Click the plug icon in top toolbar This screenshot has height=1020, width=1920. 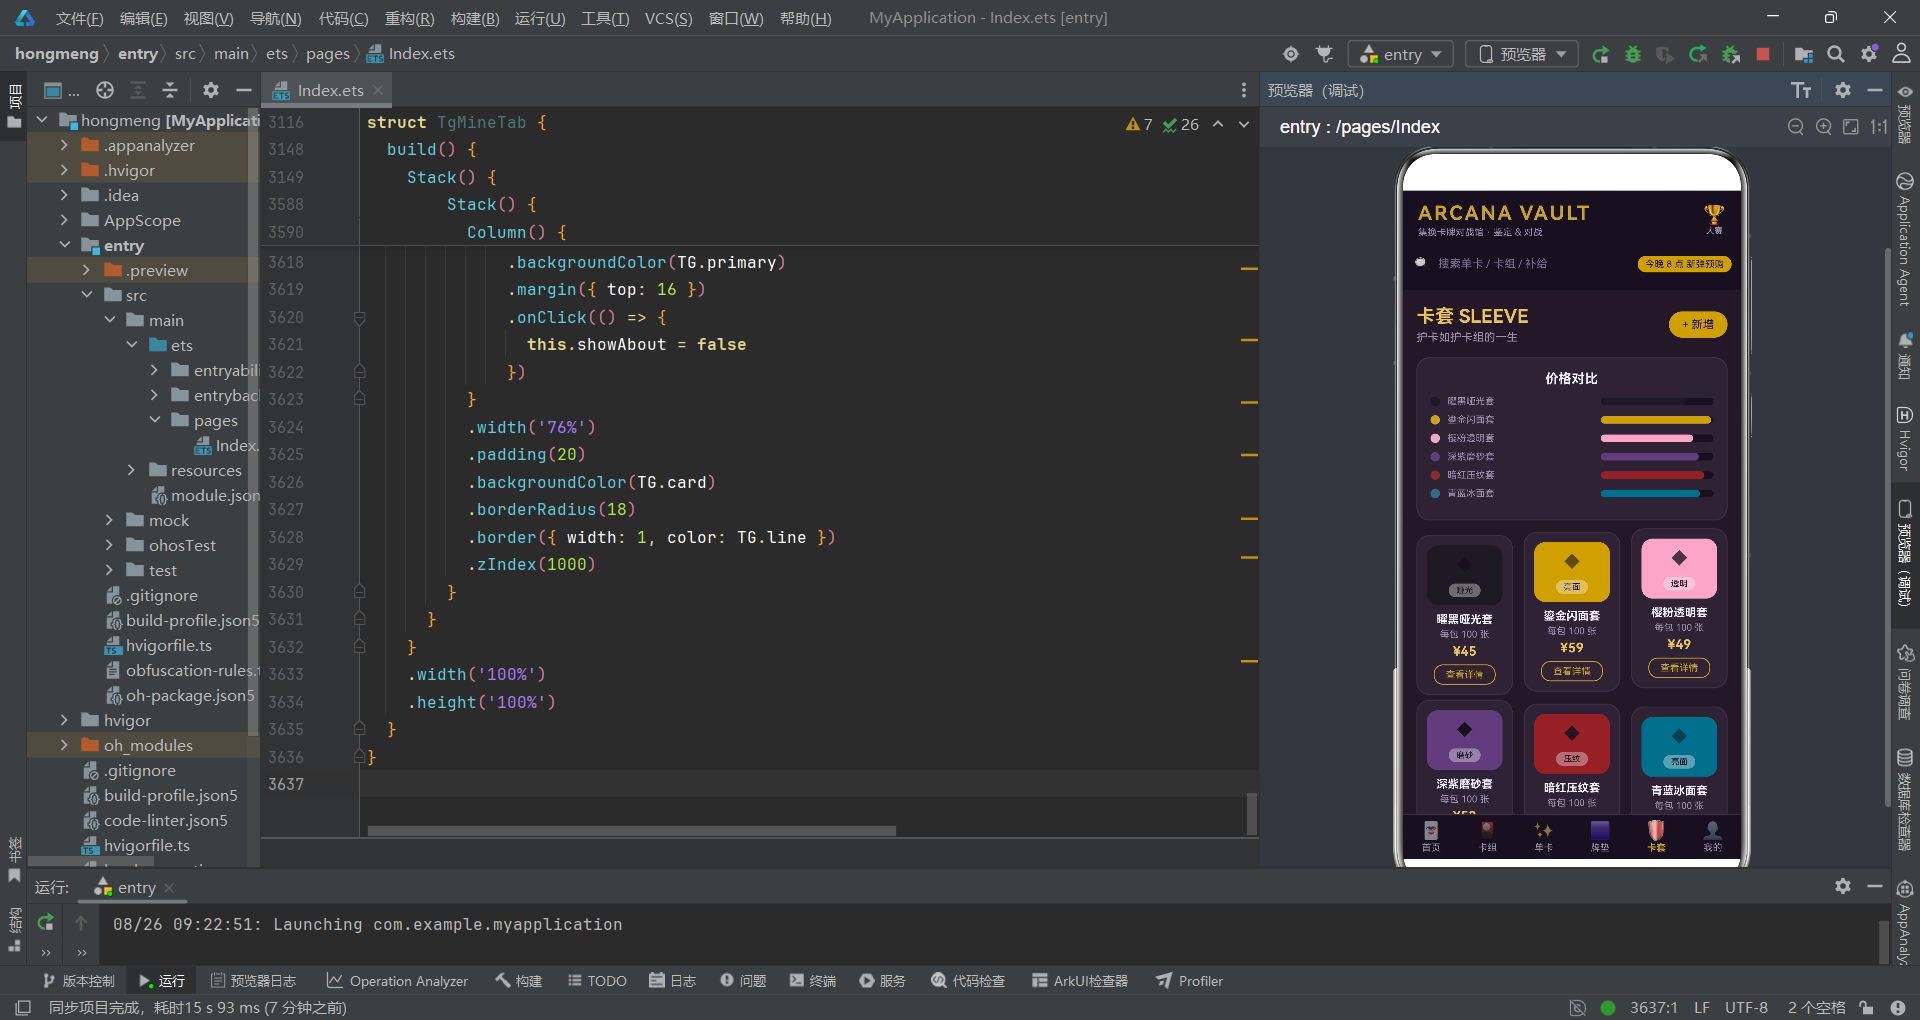pyautogui.click(x=1325, y=54)
